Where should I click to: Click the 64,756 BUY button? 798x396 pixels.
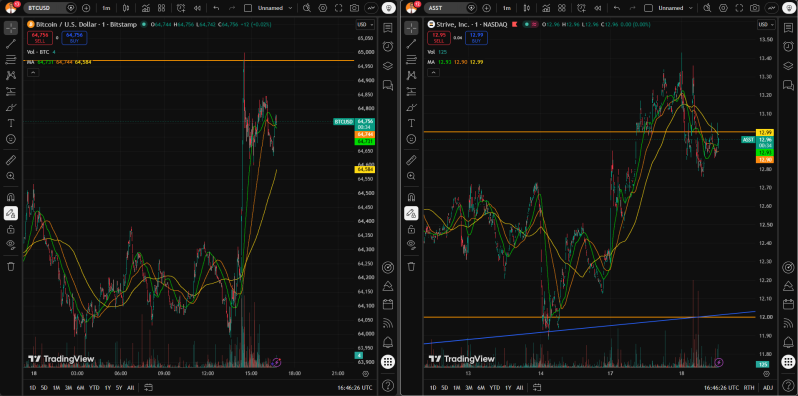[74, 38]
